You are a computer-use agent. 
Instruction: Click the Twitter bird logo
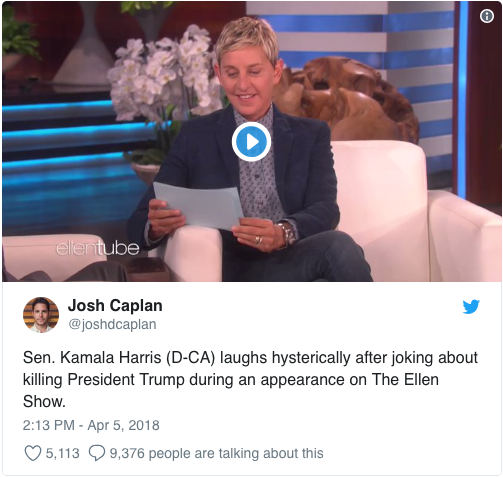tap(471, 307)
